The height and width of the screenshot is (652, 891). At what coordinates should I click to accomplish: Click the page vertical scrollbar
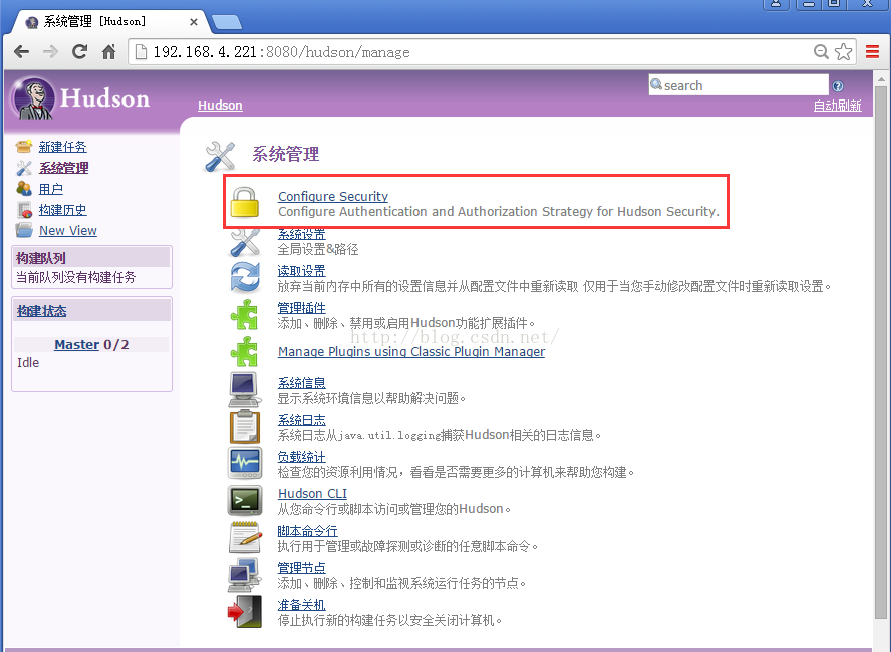pos(881,352)
